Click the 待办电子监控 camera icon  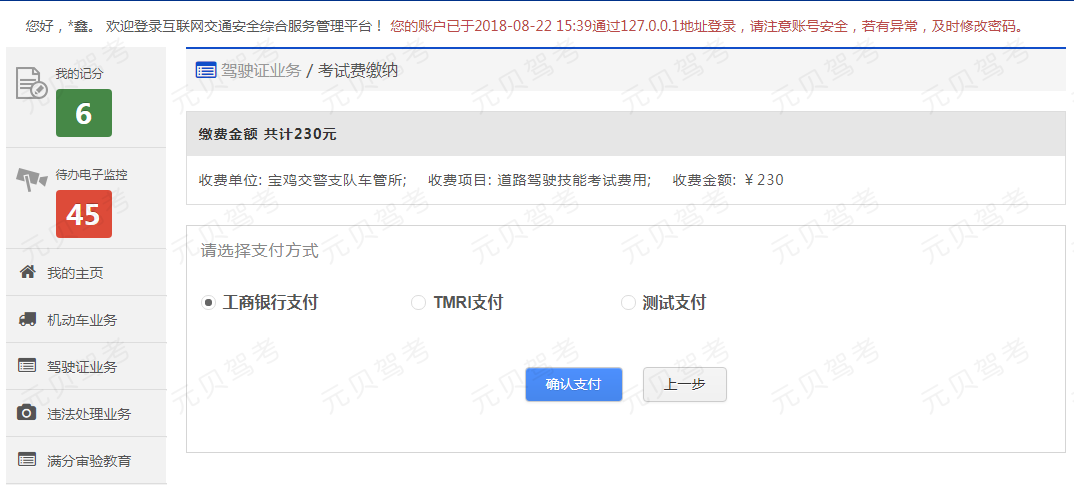pyautogui.click(x=32, y=179)
